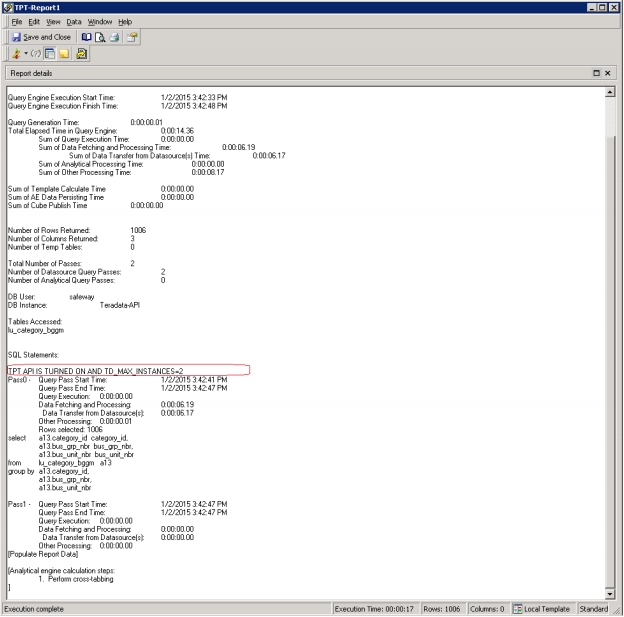Open print preview with magnifier icon

click(x=100, y=37)
